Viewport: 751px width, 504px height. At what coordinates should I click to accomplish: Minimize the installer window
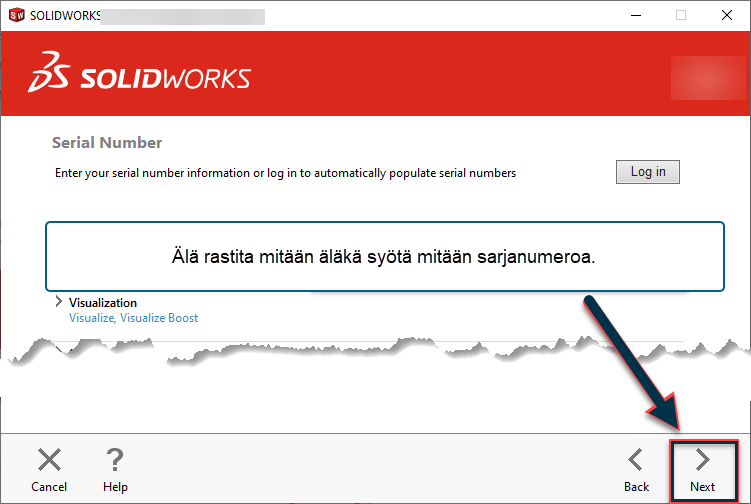[636, 15]
